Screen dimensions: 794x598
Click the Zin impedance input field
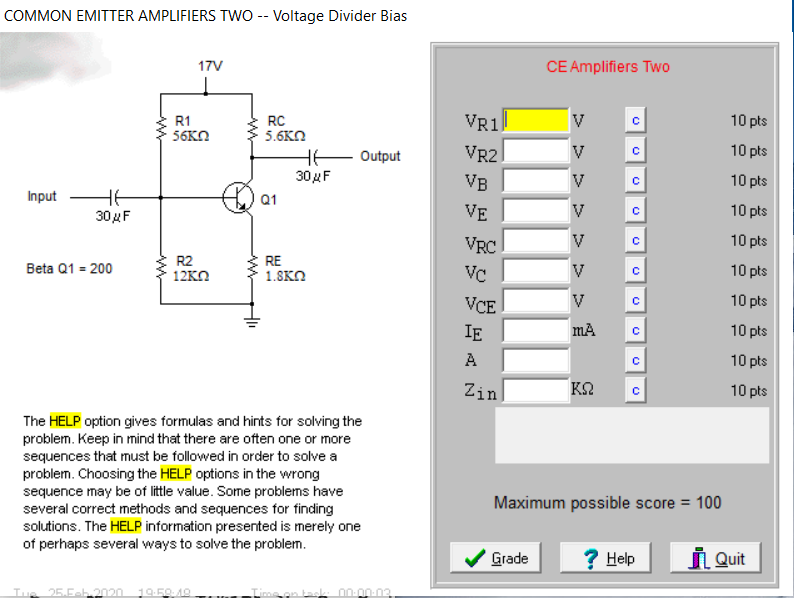coord(536,390)
